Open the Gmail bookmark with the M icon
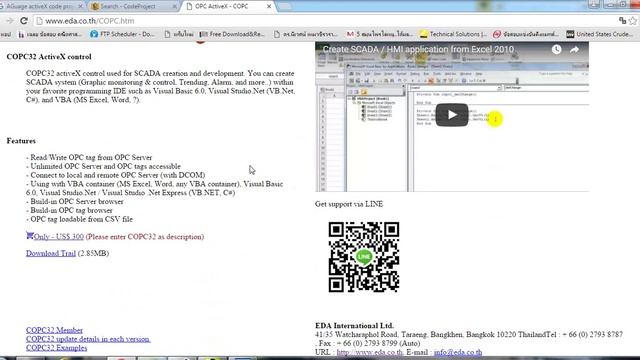Viewport: 640px width, 360px height. point(379,34)
